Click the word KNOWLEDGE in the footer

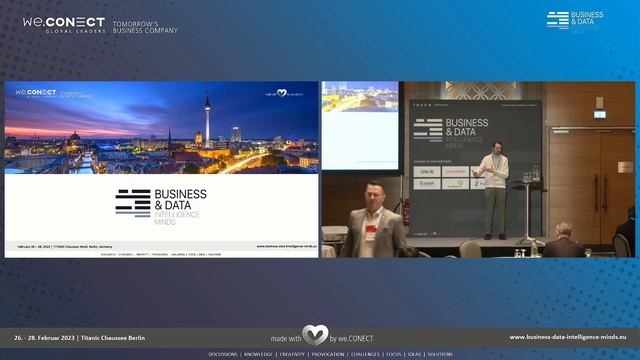pyautogui.click(x=258, y=354)
